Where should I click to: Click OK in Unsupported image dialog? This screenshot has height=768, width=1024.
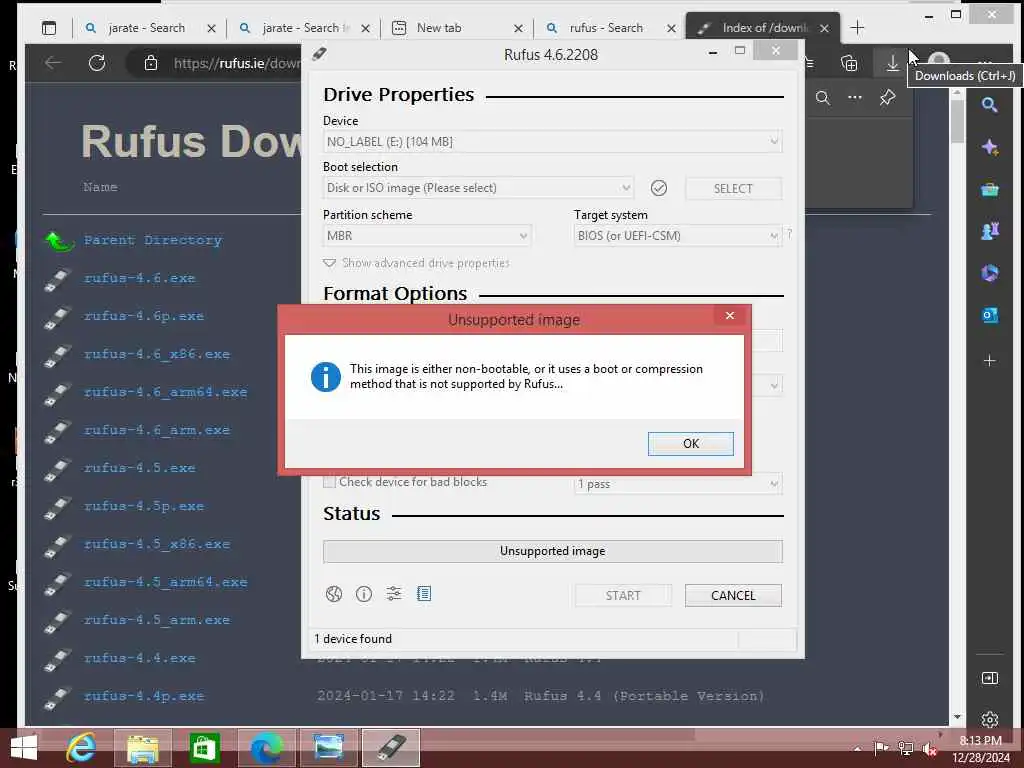point(690,444)
